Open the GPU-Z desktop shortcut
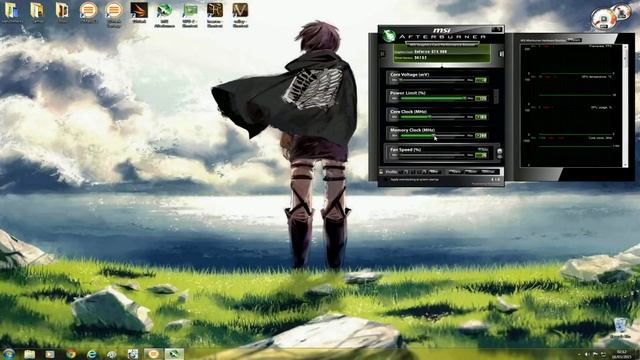Image resolution: width=640 pixels, height=360 pixels. (190, 15)
